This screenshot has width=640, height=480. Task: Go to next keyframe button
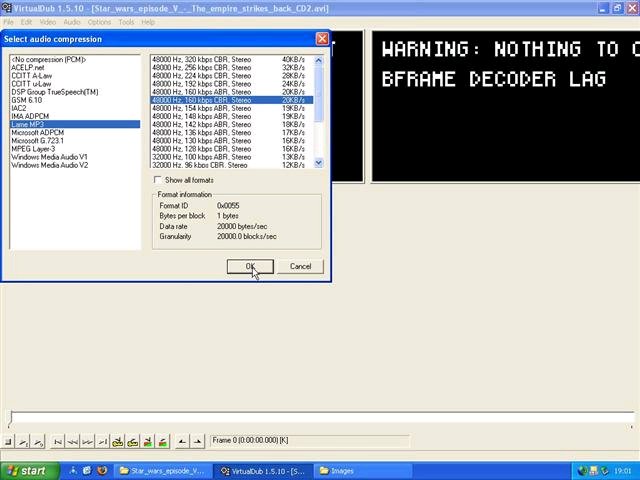click(132, 442)
